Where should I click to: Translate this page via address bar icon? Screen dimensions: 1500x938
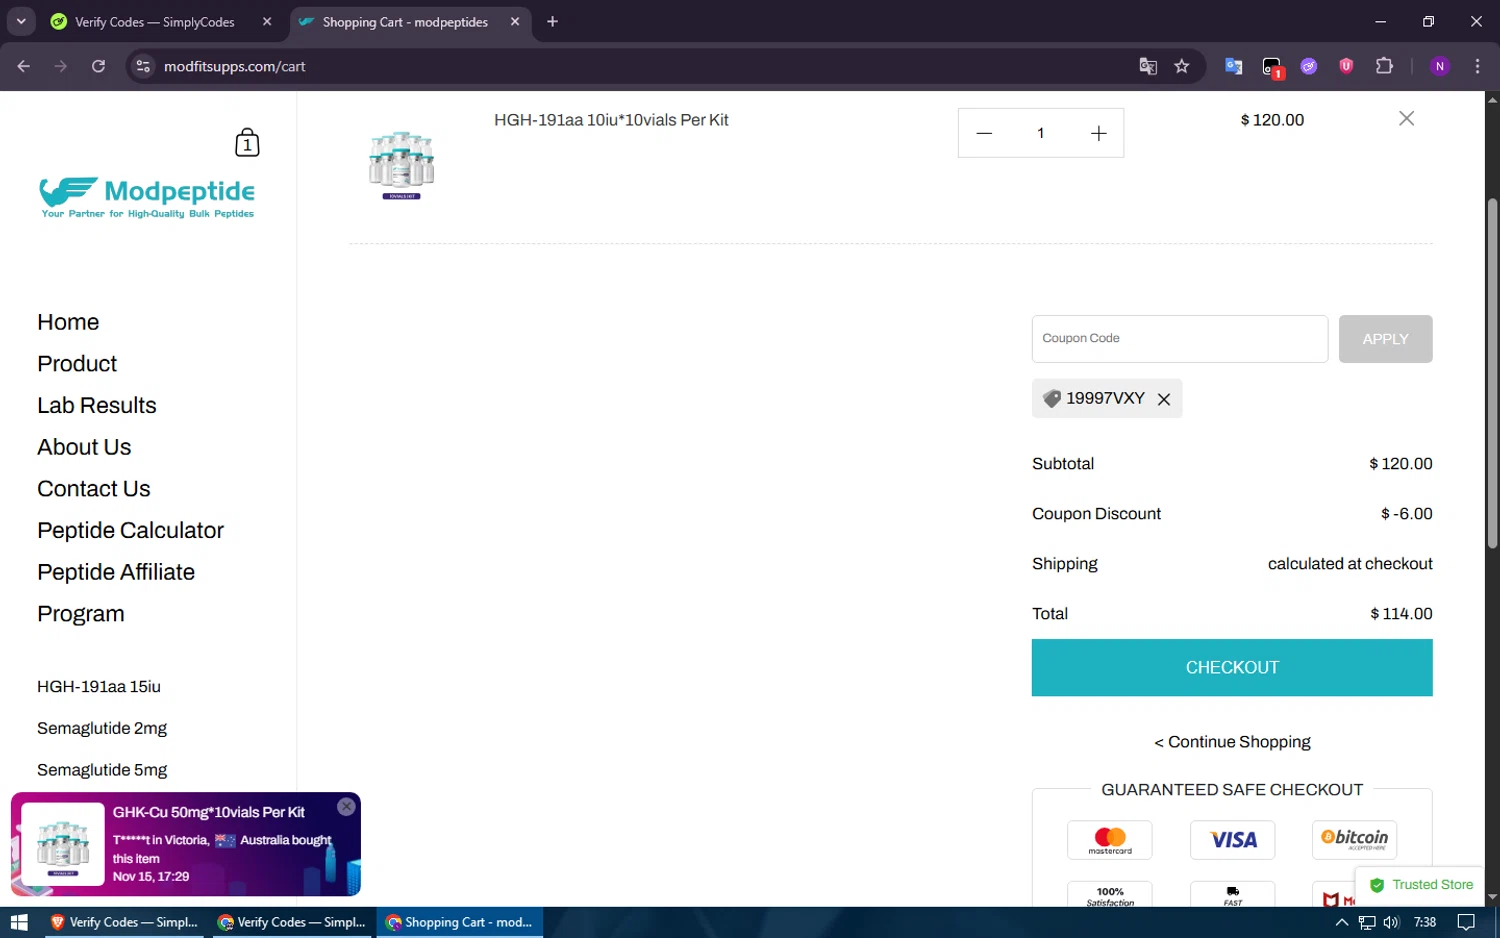(x=1148, y=66)
